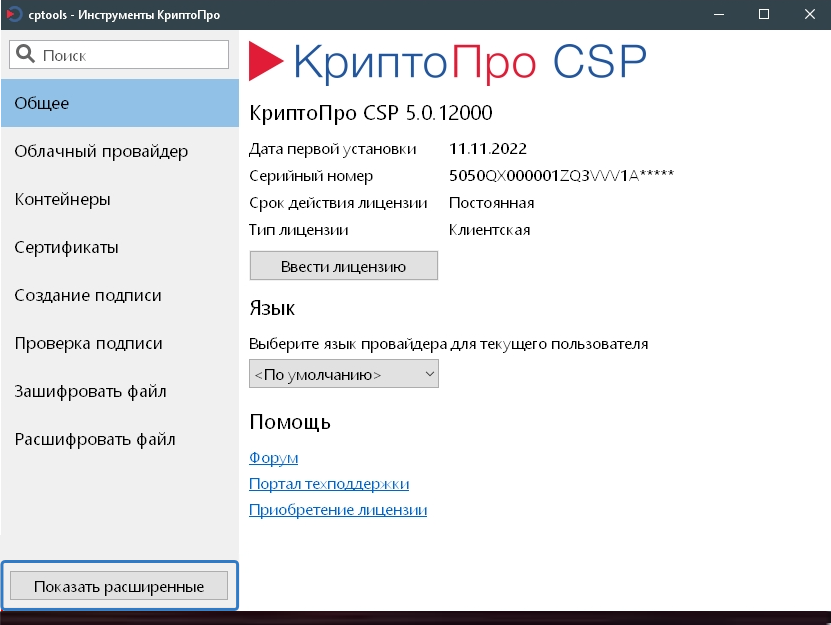Open Проверка подписи section

(120, 344)
